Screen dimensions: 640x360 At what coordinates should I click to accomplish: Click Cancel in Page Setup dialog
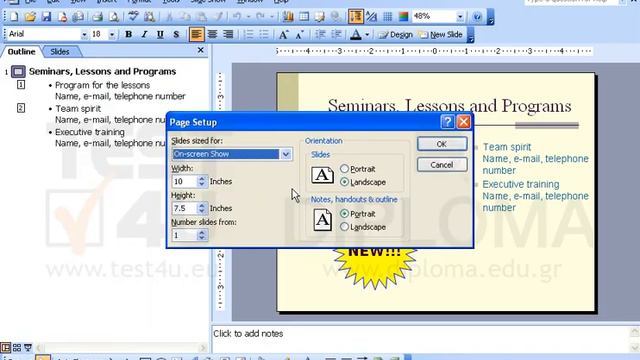[x=442, y=165]
